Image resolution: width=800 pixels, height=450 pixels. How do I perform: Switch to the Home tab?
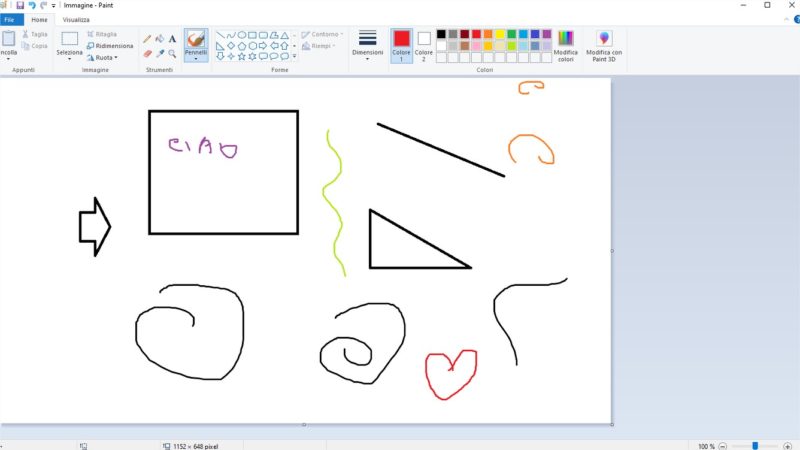(x=39, y=20)
